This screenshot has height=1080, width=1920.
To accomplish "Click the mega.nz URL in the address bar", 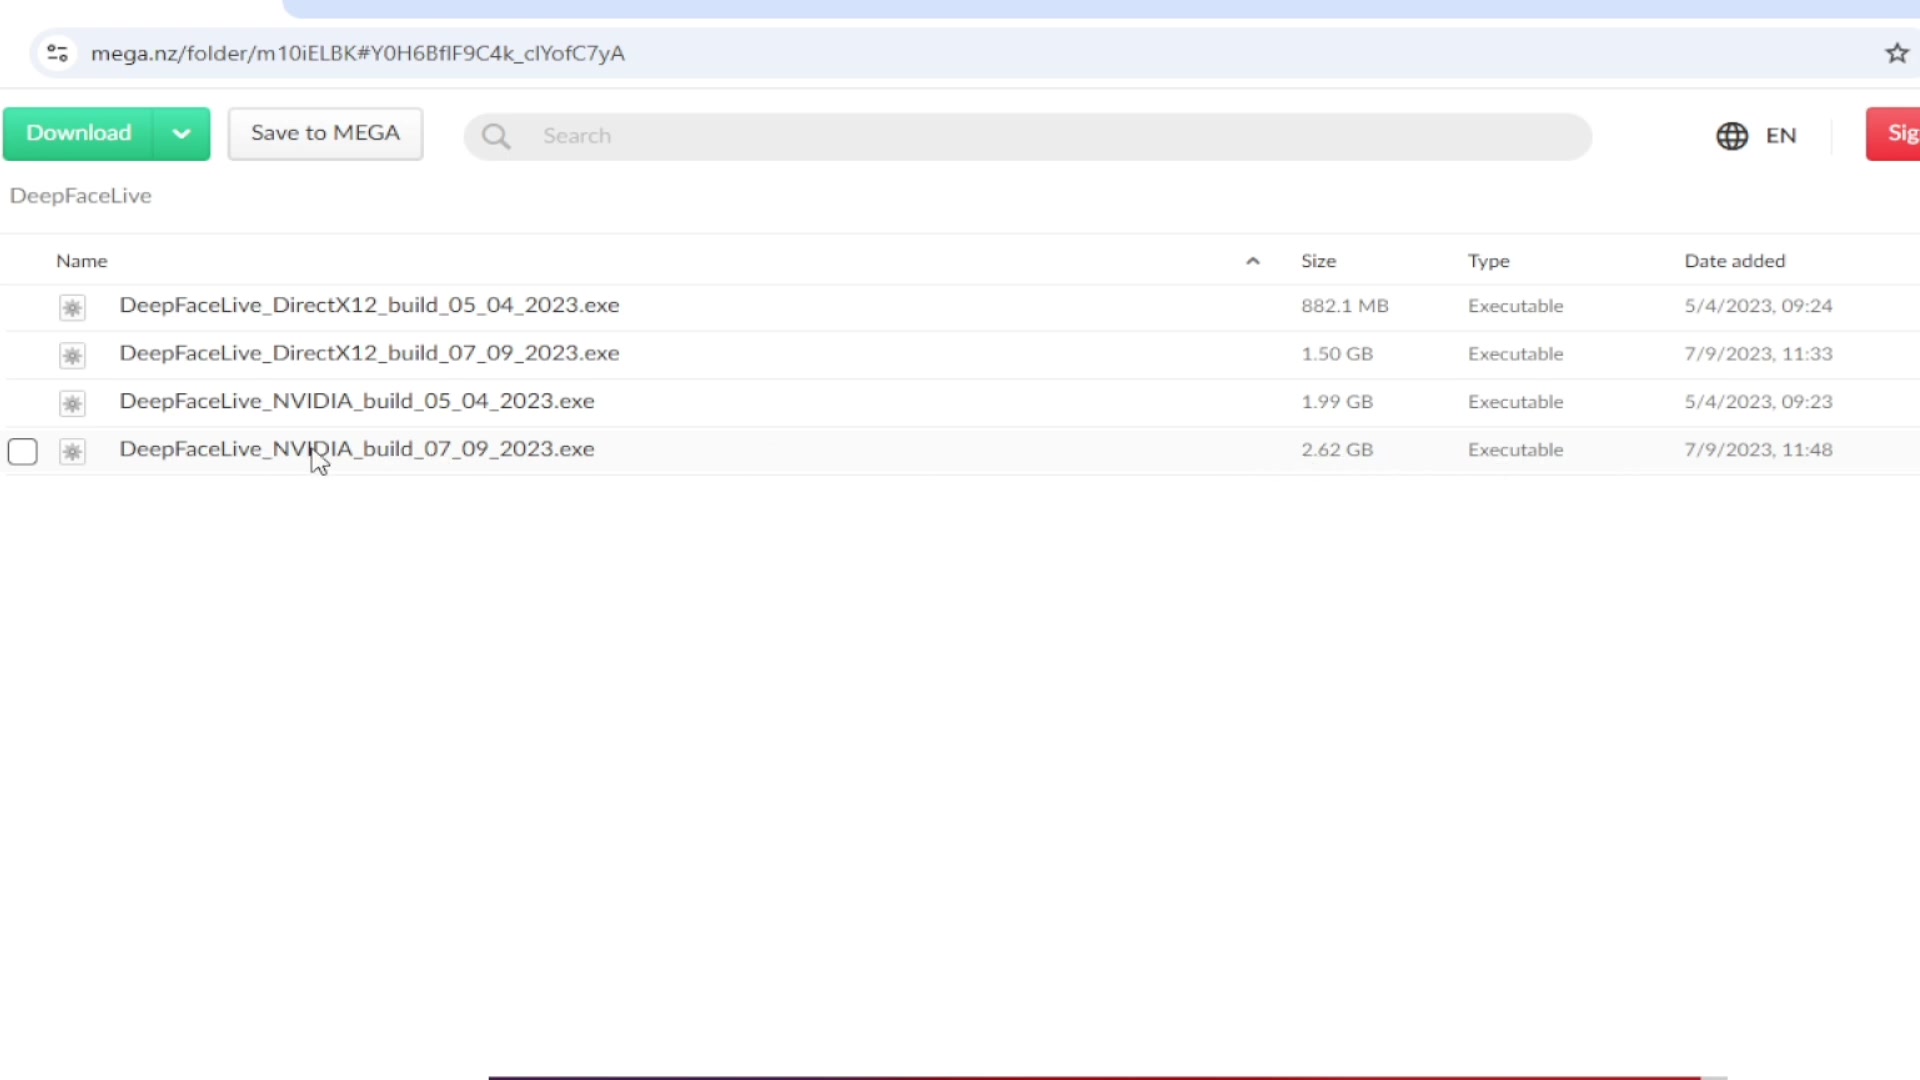I will (x=357, y=53).
